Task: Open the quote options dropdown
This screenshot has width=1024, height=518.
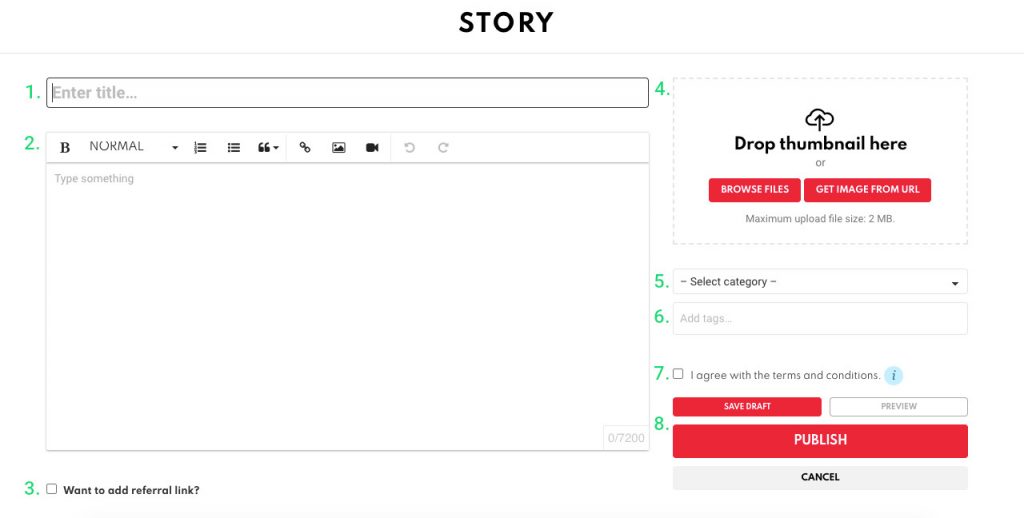Action: [268, 148]
